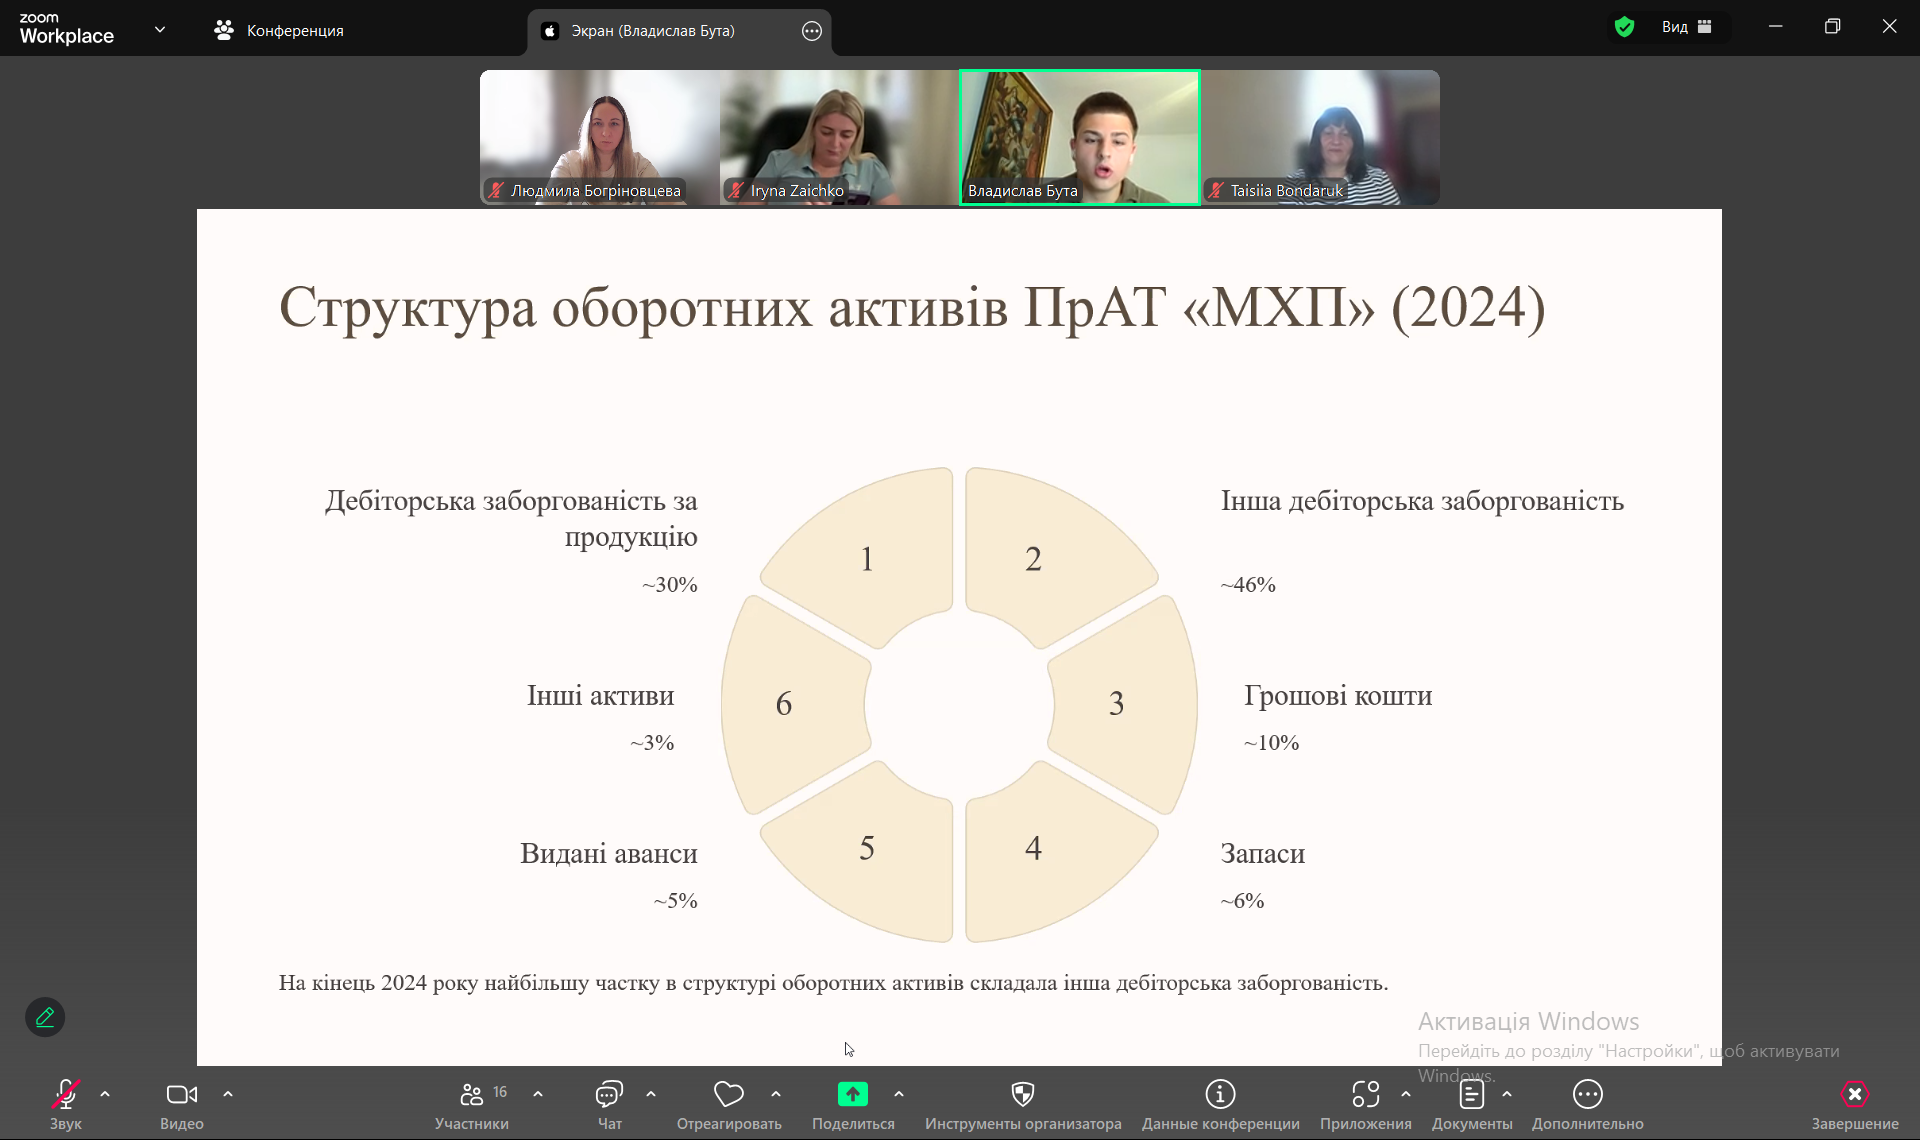Open the Экран (Владислав Бута) tab options ellipsis
Image resolution: width=1920 pixels, height=1140 pixels.
(812, 31)
